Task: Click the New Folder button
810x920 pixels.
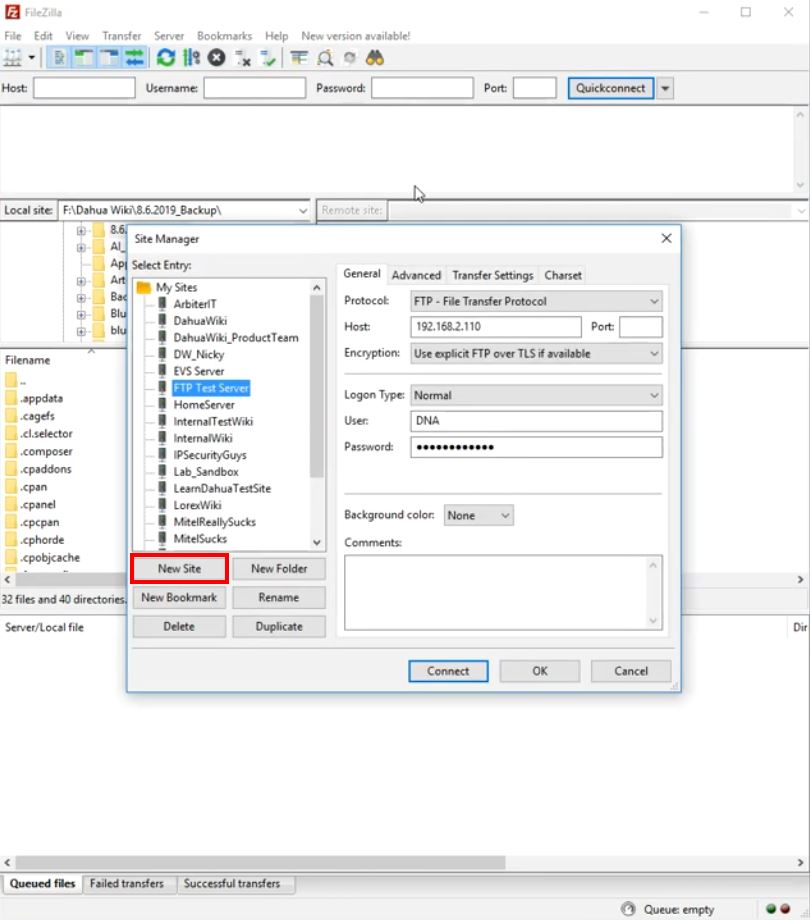Action: [x=279, y=569]
